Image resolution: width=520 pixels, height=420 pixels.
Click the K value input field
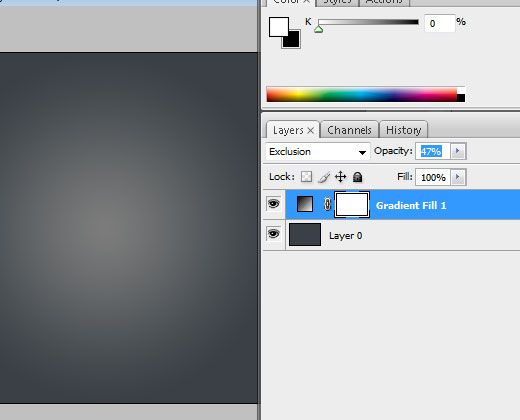tap(440, 23)
